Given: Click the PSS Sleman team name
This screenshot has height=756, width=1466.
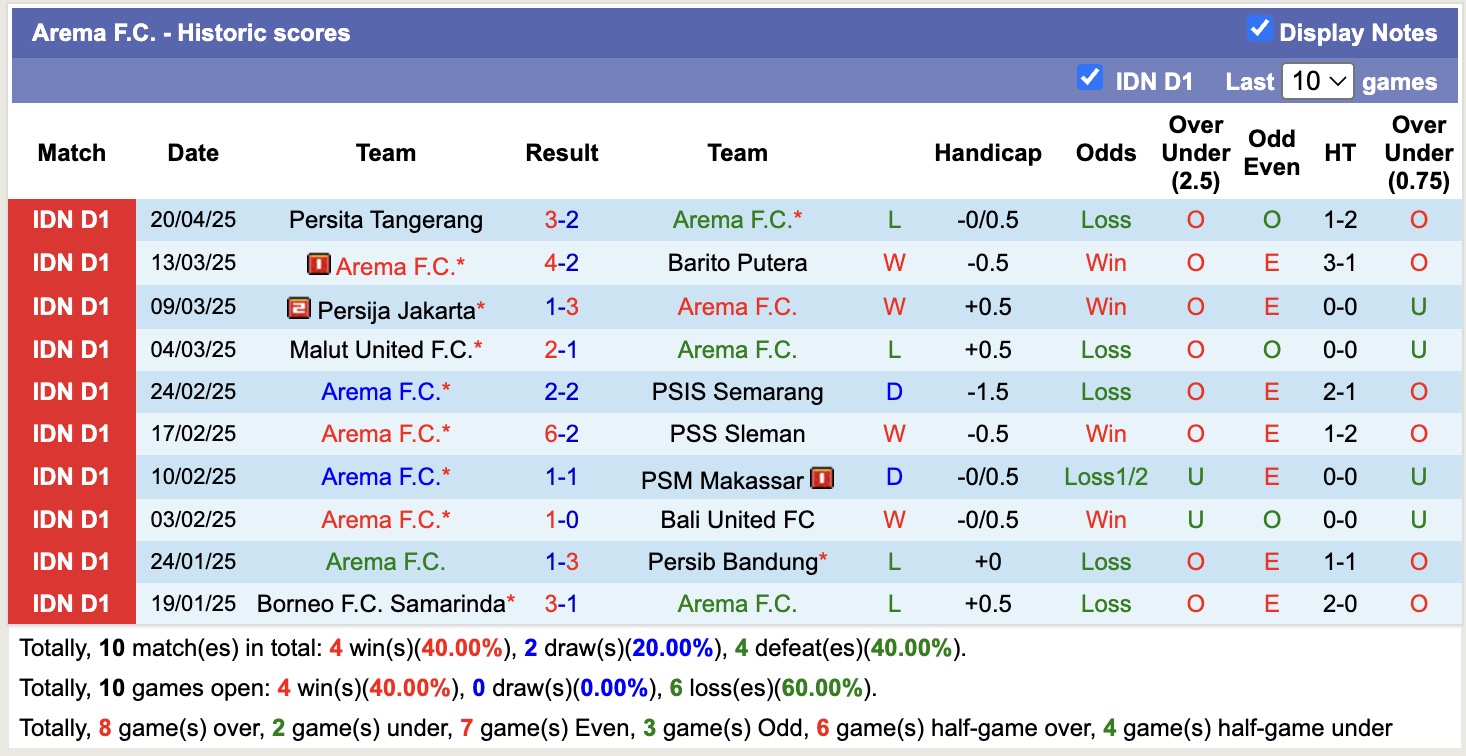Looking at the screenshot, I should [737, 434].
